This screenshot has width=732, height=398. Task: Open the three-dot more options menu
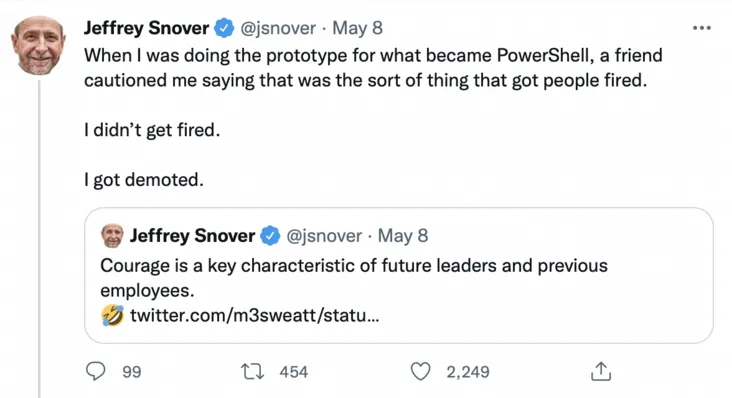pos(702,28)
